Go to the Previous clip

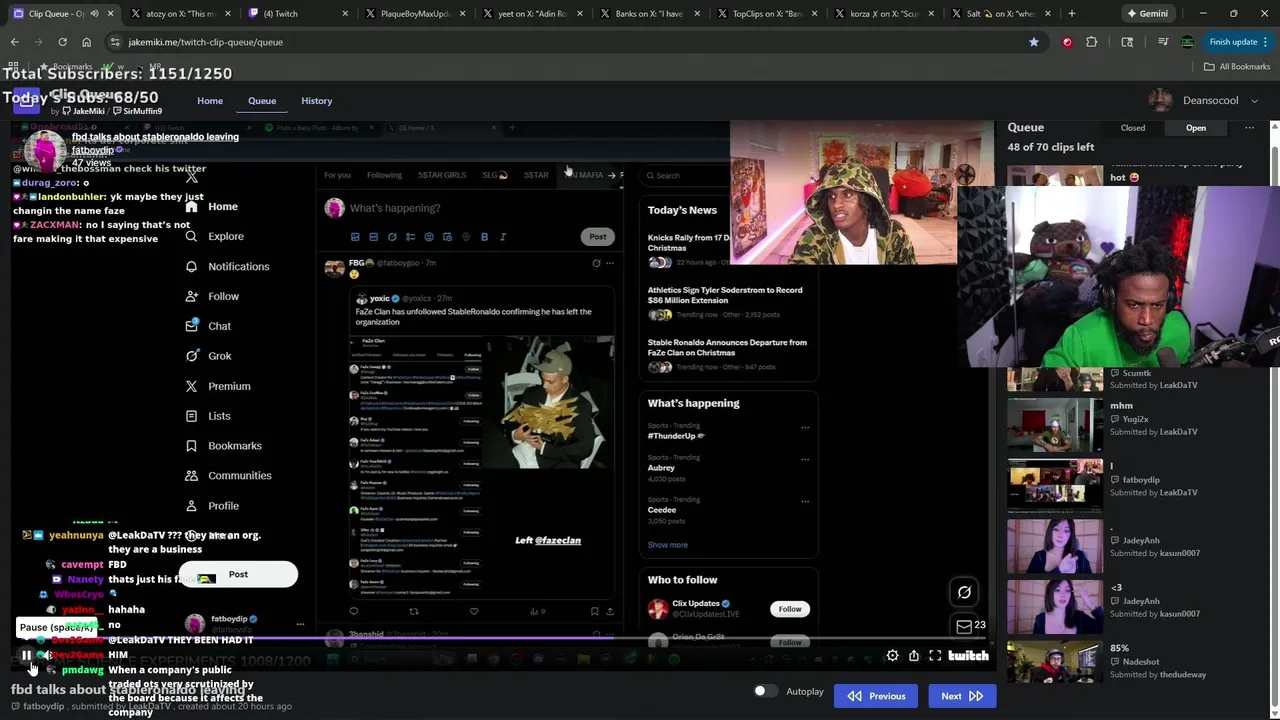(x=876, y=696)
